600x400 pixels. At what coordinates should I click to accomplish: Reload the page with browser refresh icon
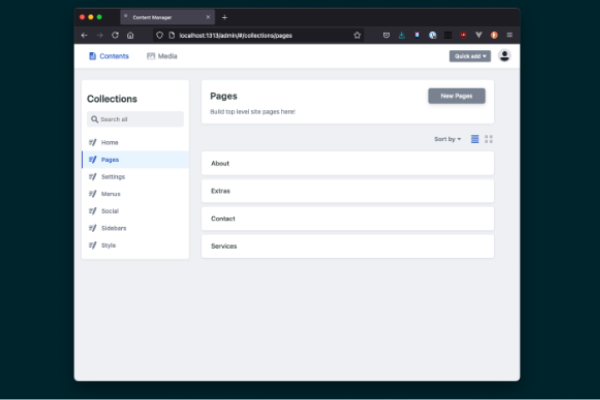[115, 35]
